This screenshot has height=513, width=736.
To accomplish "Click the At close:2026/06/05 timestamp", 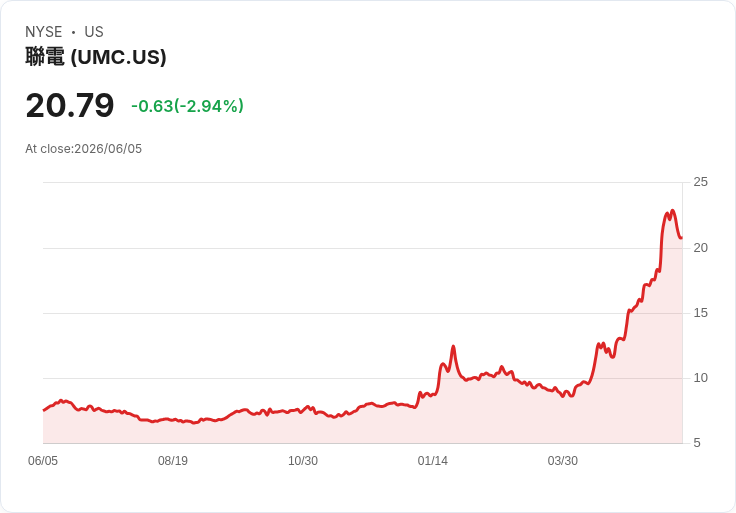I will 84,149.
